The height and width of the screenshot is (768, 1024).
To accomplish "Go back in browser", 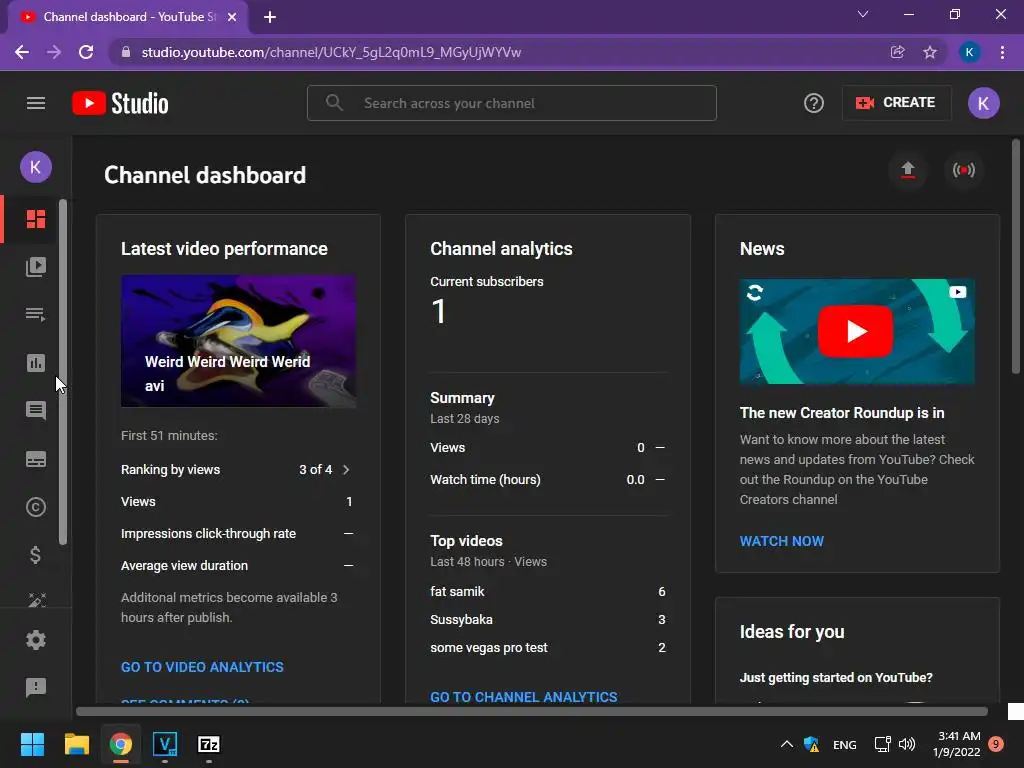I will pos(22,52).
